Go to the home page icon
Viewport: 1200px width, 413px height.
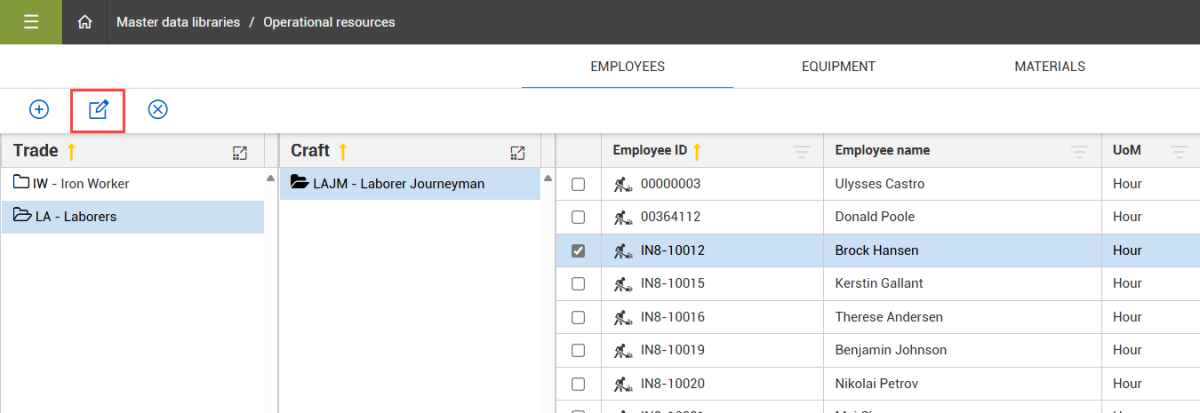[x=85, y=22]
